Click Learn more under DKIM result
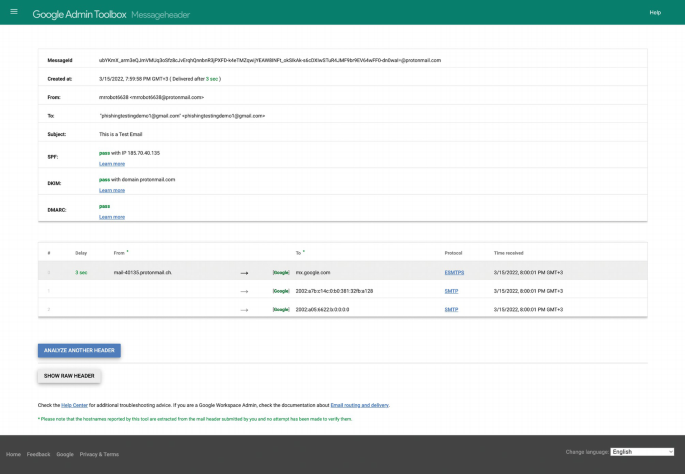 [112, 190]
